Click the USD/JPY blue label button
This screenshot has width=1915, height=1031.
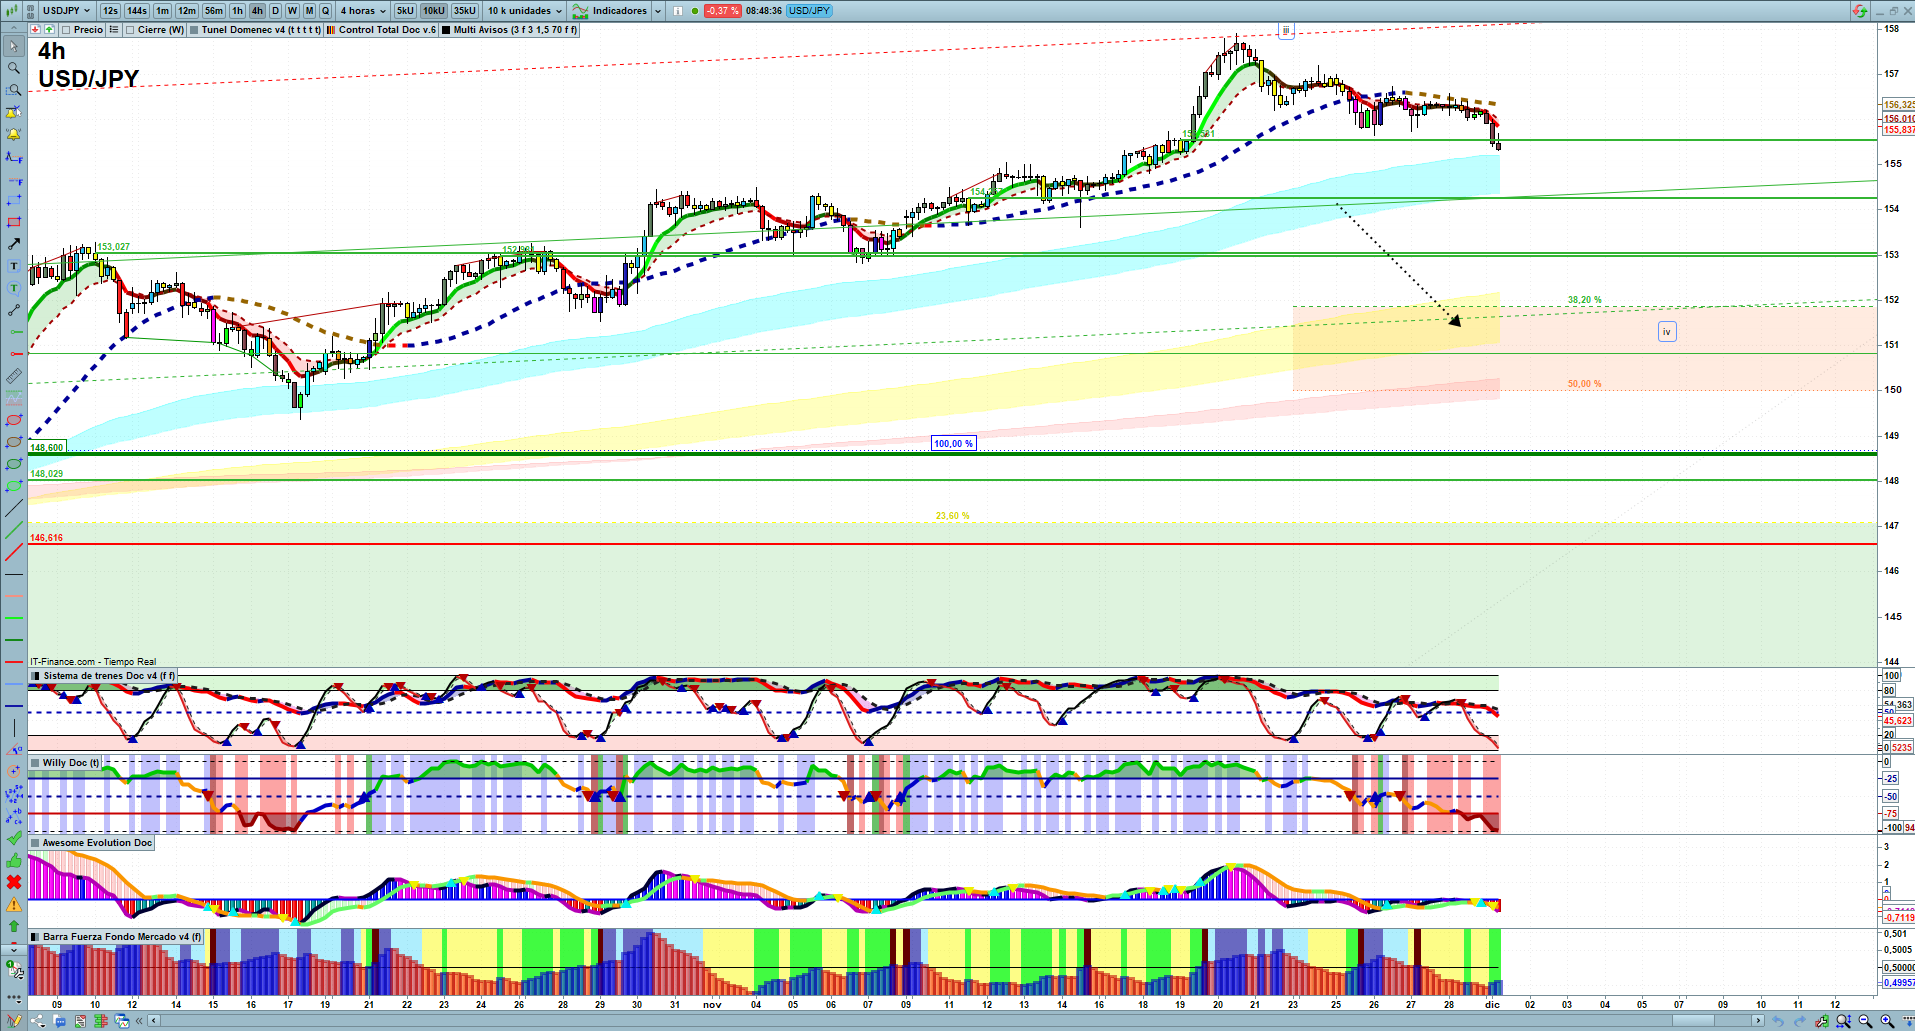click(810, 11)
